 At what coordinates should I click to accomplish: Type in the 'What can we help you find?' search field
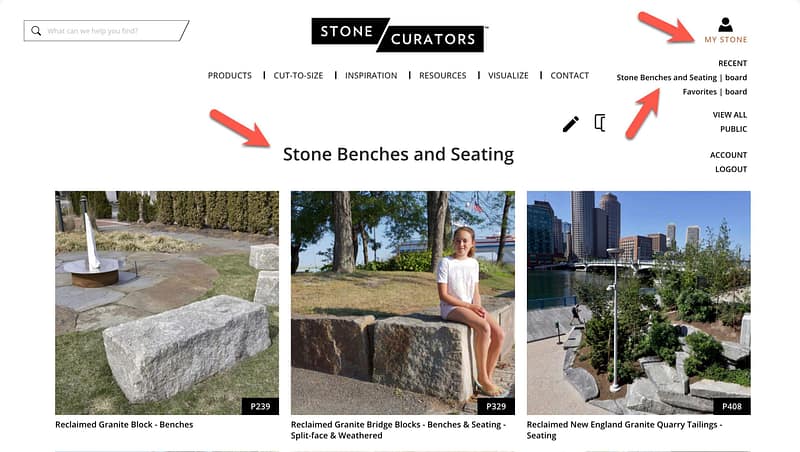[x=110, y=31]
